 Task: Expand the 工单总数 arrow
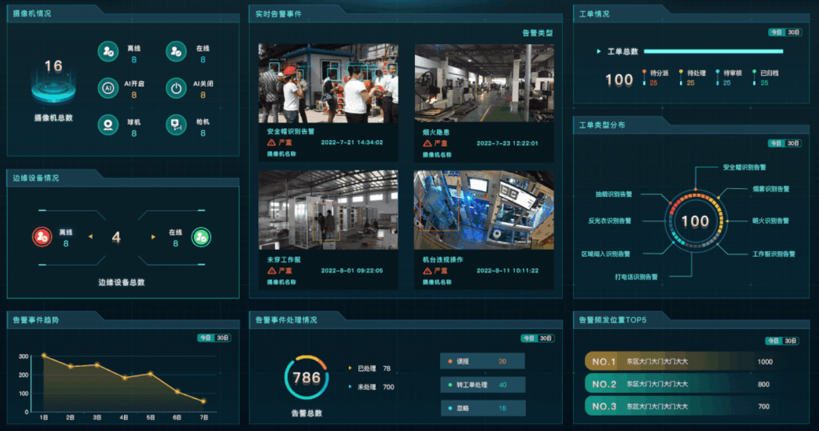click(598, 51)
